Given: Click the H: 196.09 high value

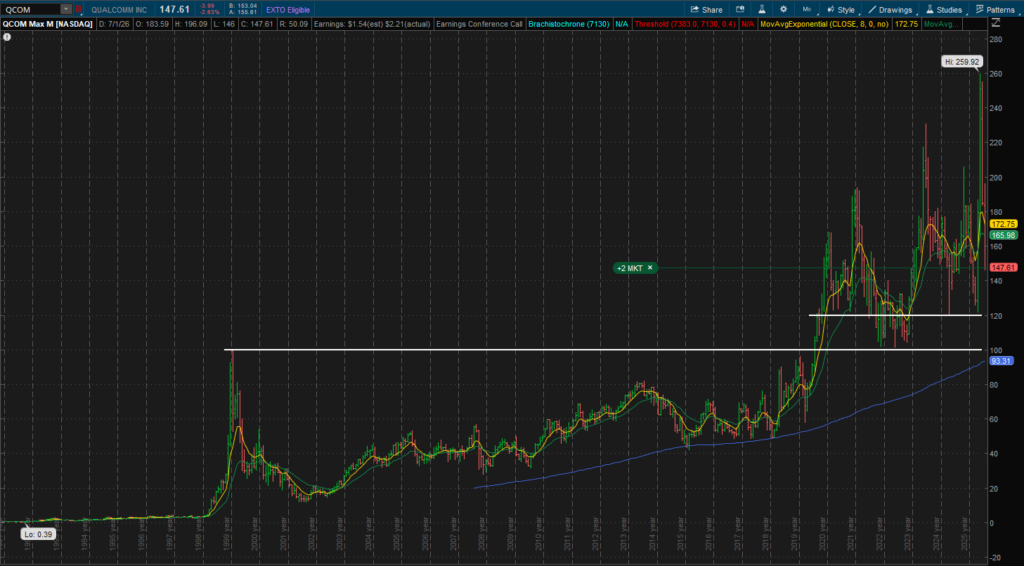Looking at the screenshot, I should tap(191, 24).
